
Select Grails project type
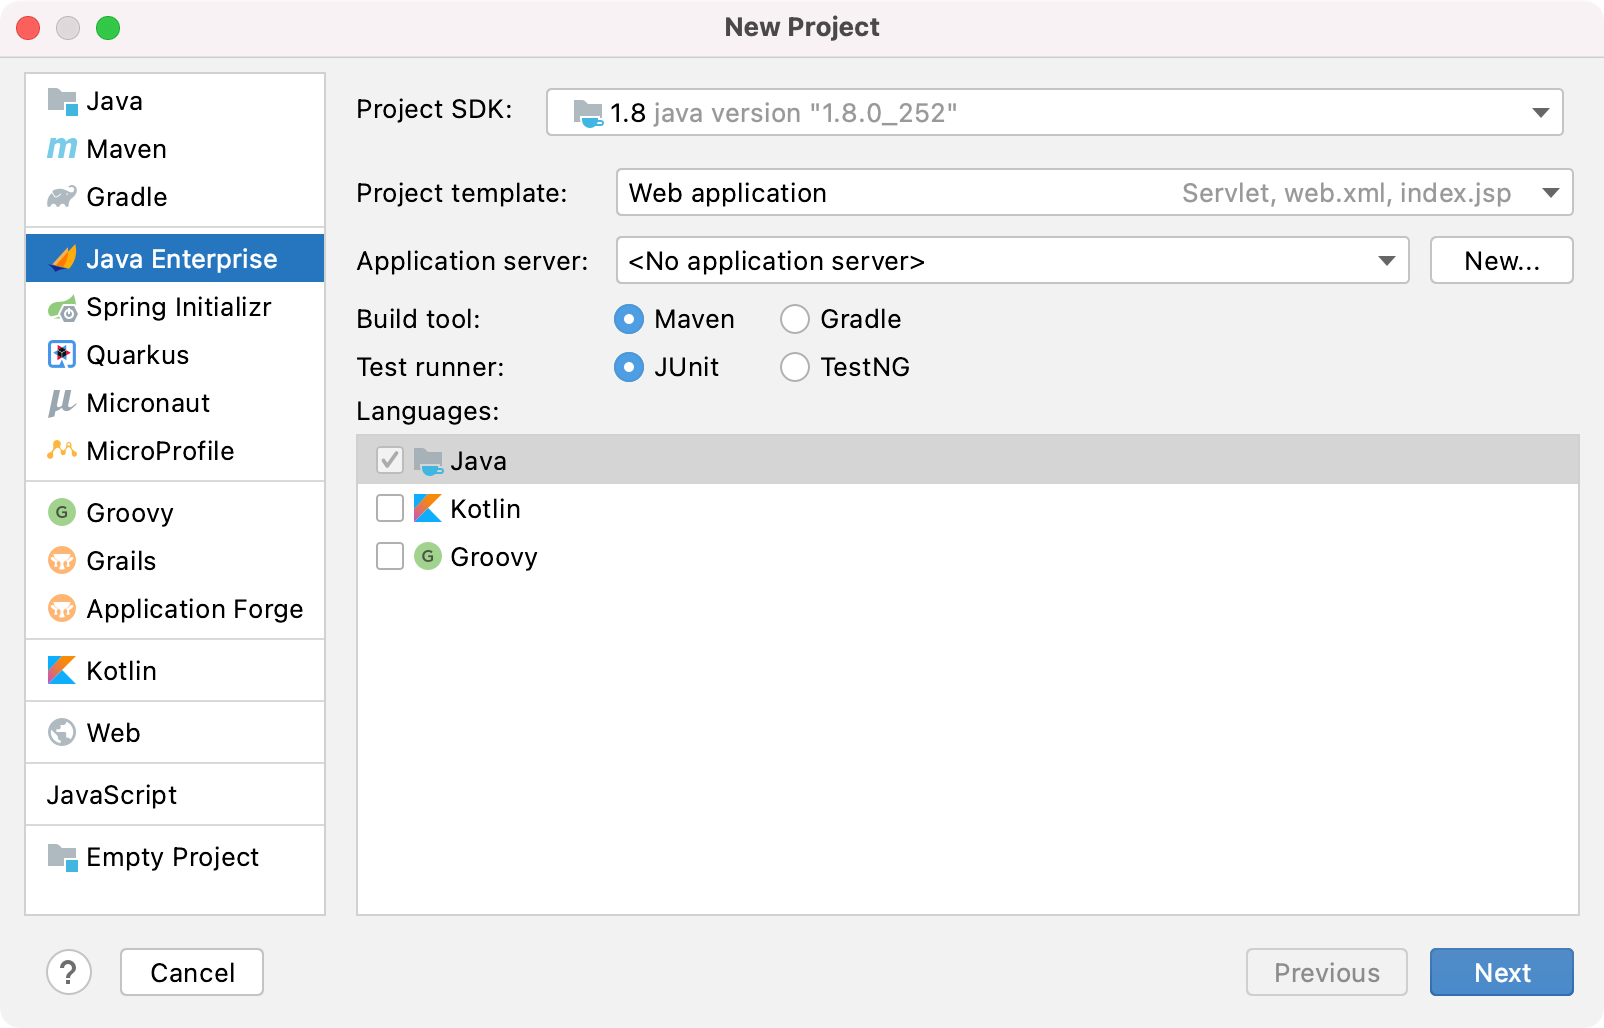[175, 560]
